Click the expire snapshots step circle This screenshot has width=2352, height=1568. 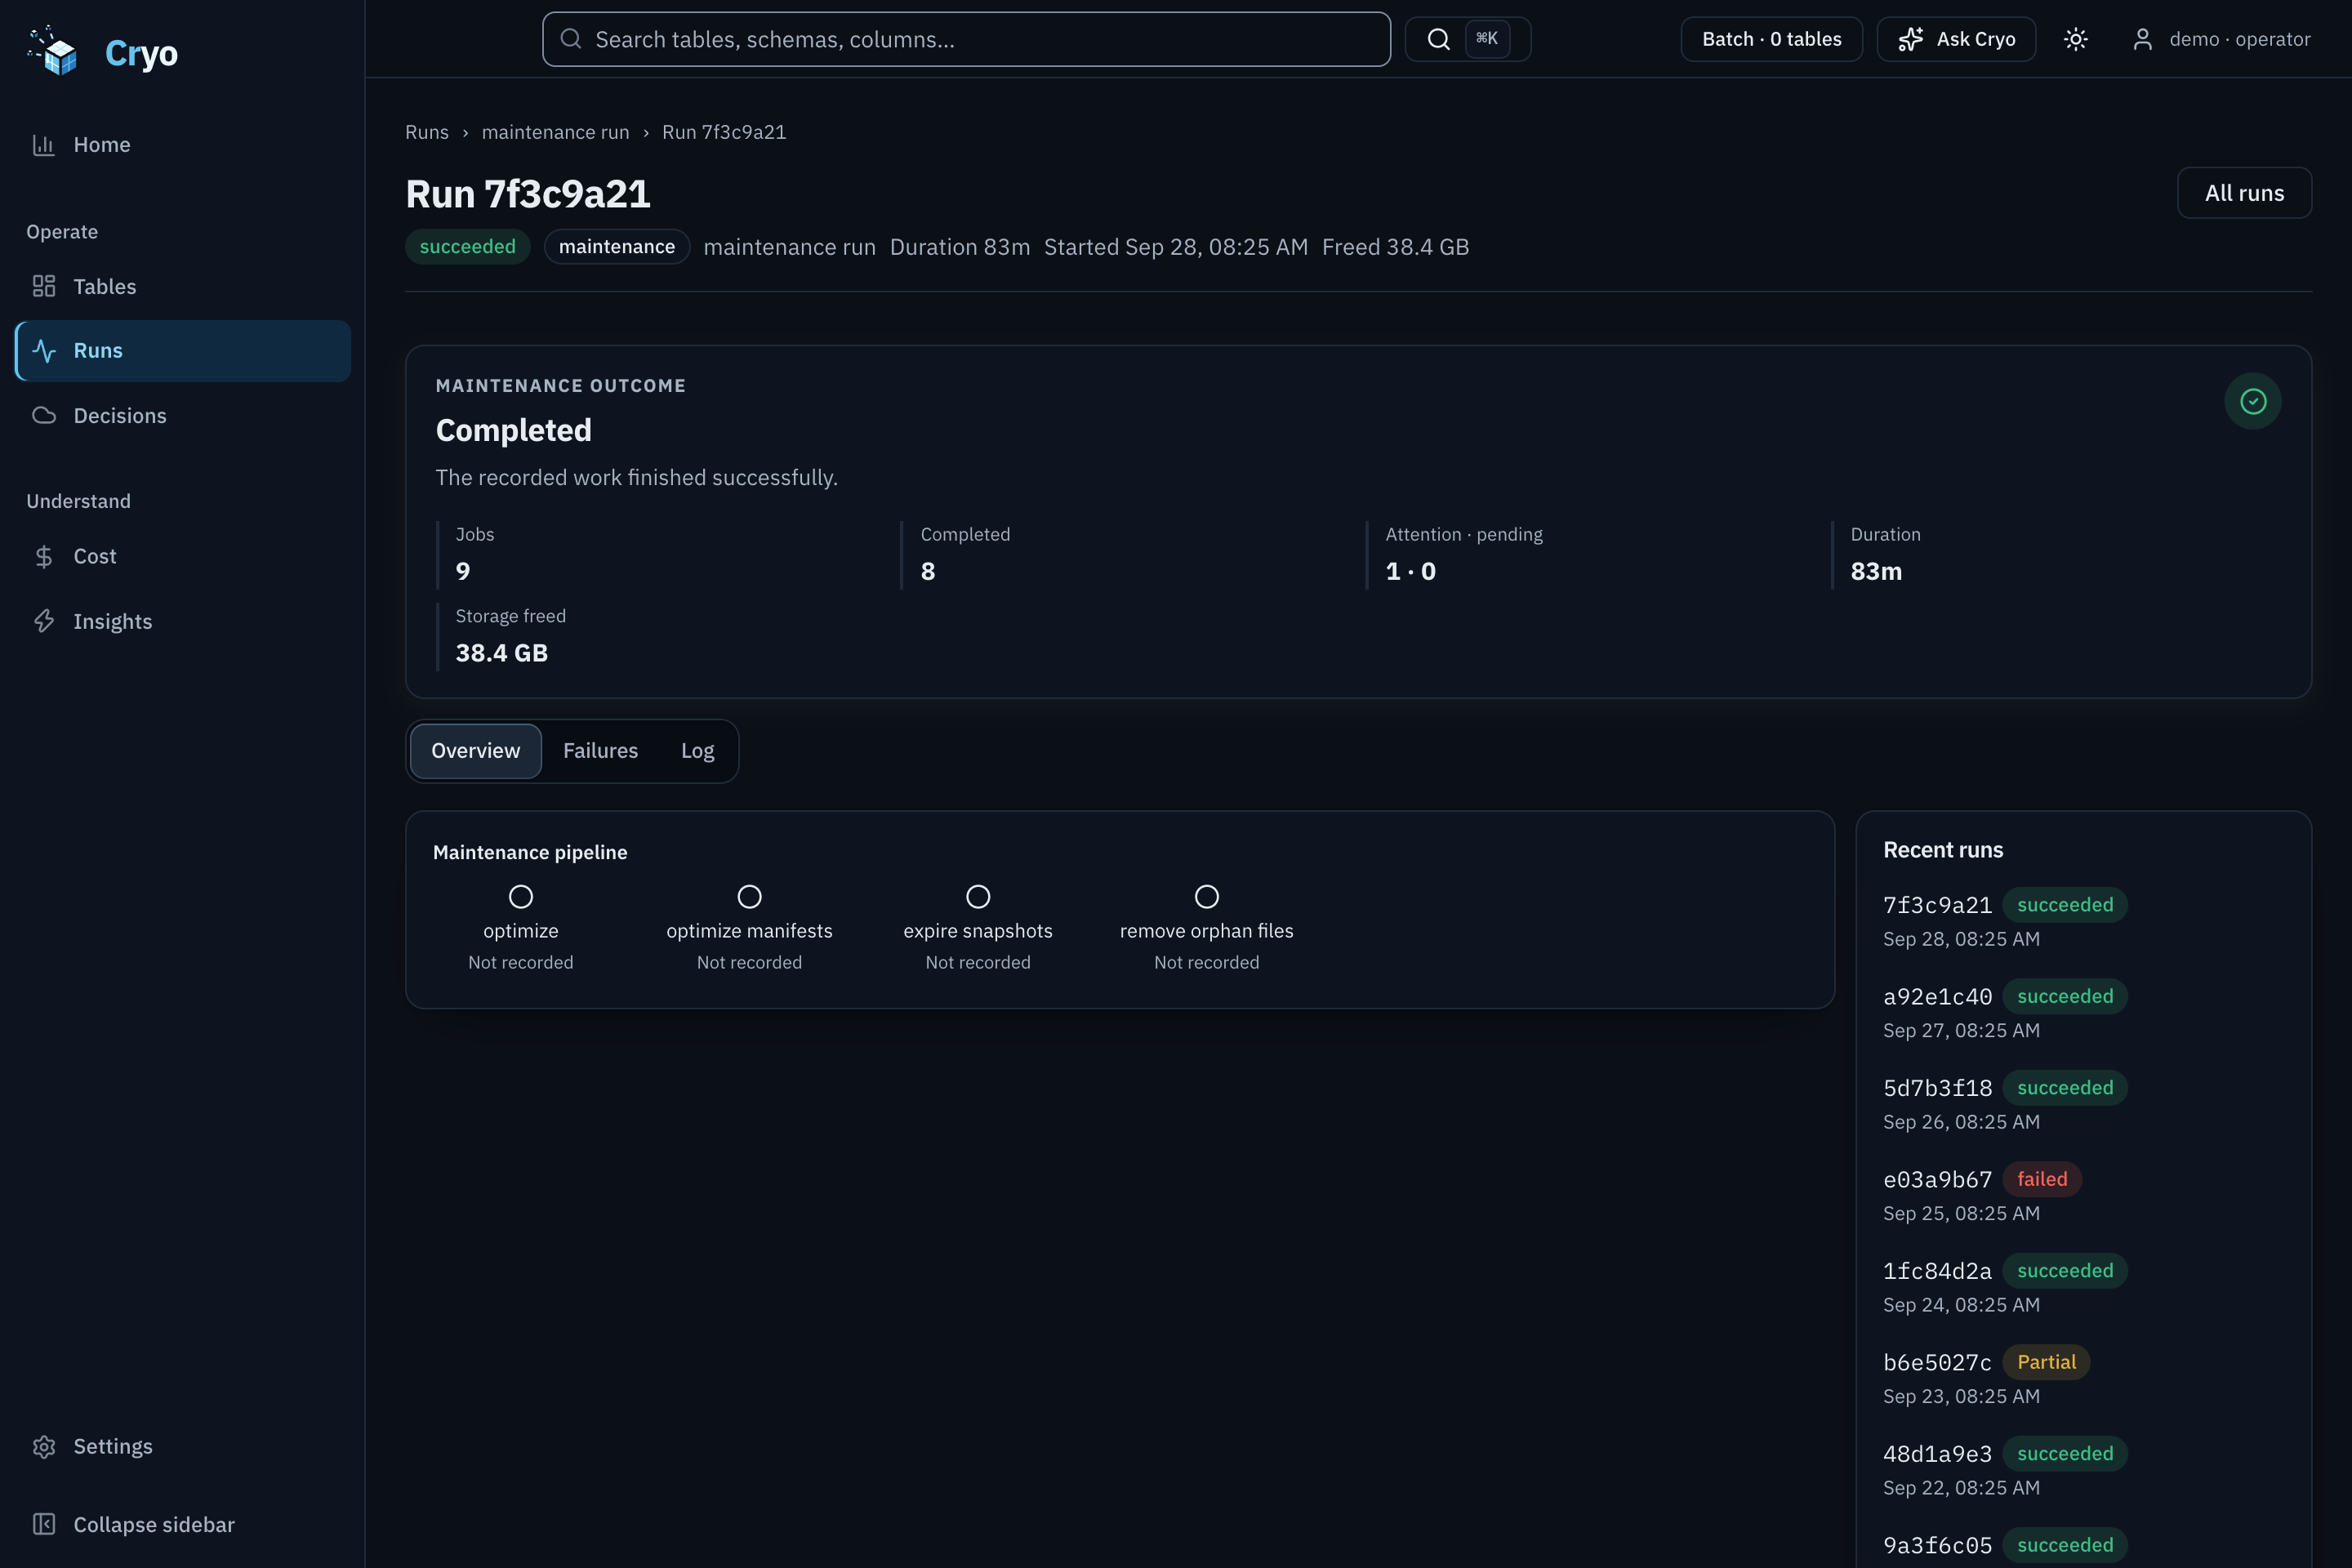pos(978,897)
